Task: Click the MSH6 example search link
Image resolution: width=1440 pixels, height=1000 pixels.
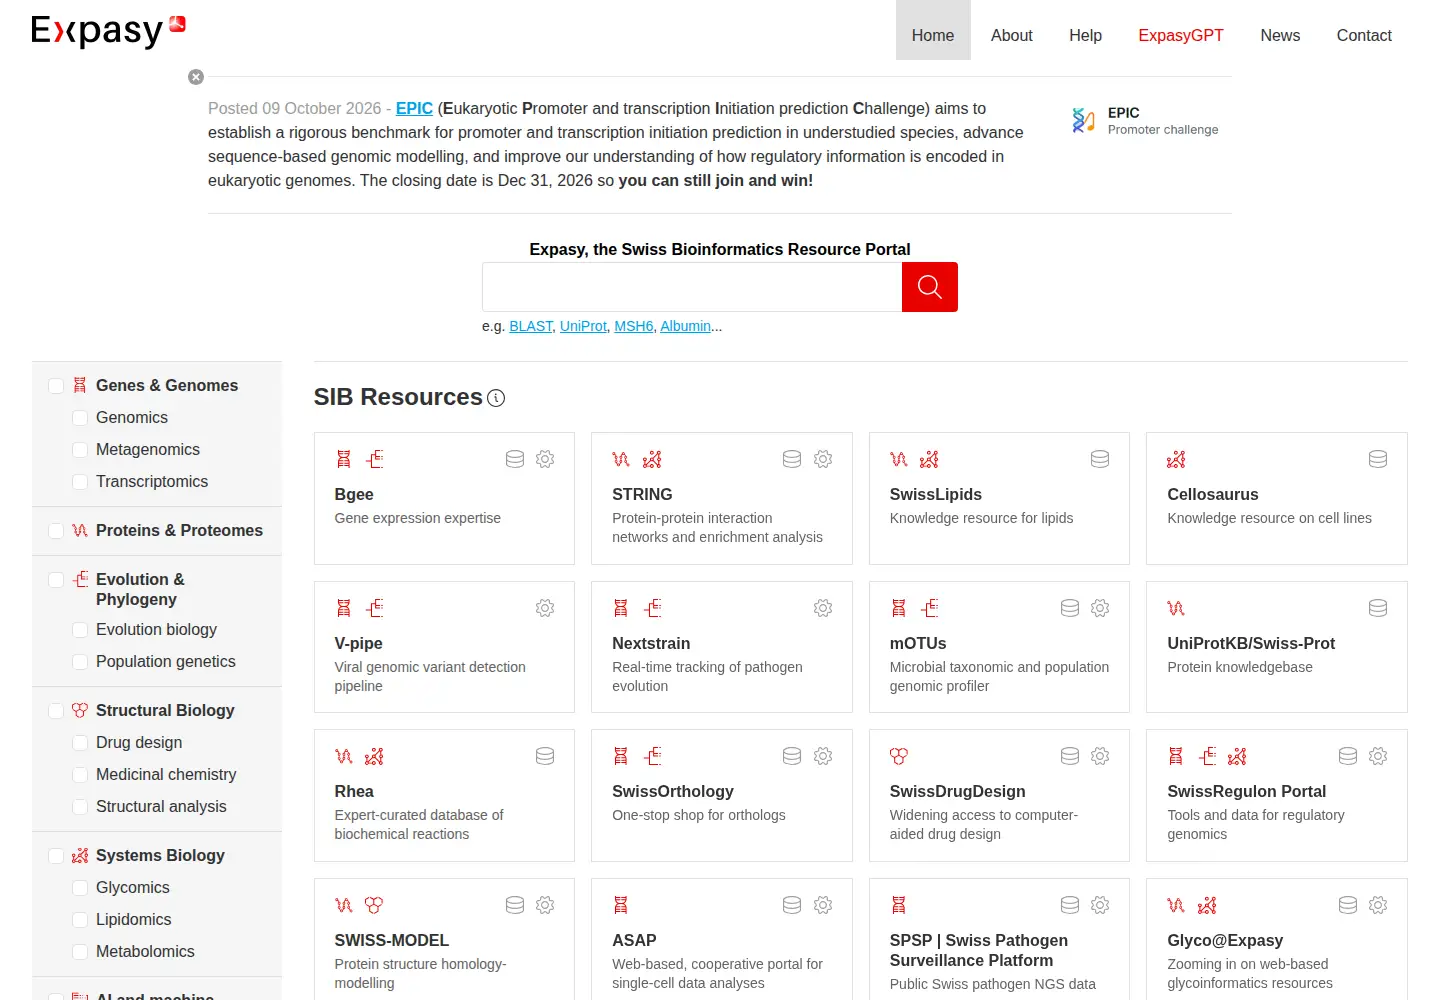Action: point(634,326)
